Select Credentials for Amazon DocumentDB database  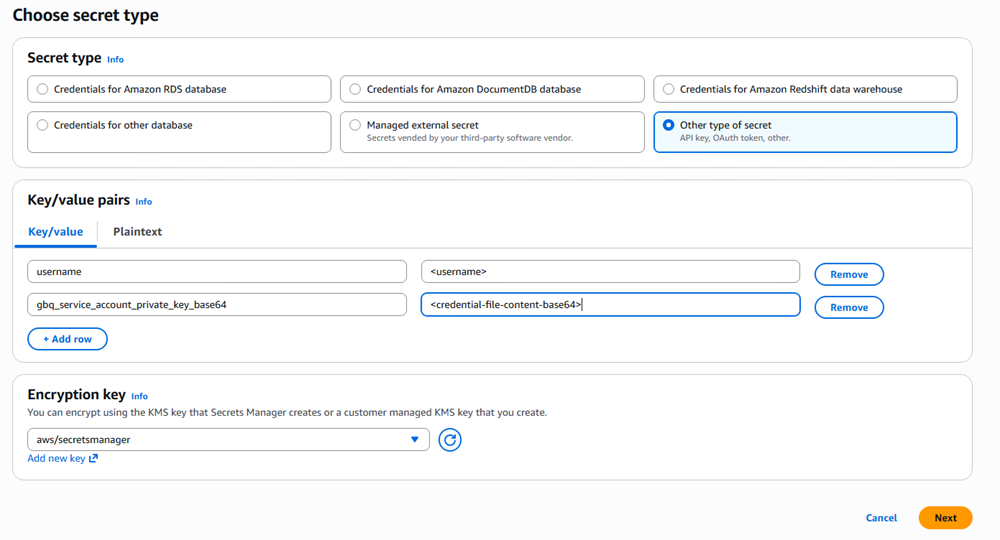point(355,89)
